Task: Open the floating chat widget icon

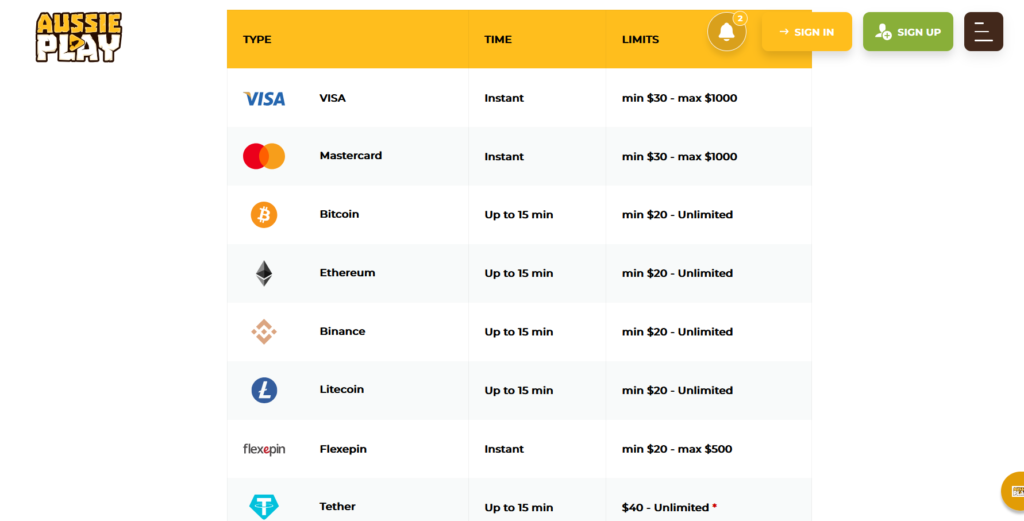Action: (x=1014, y=491)
